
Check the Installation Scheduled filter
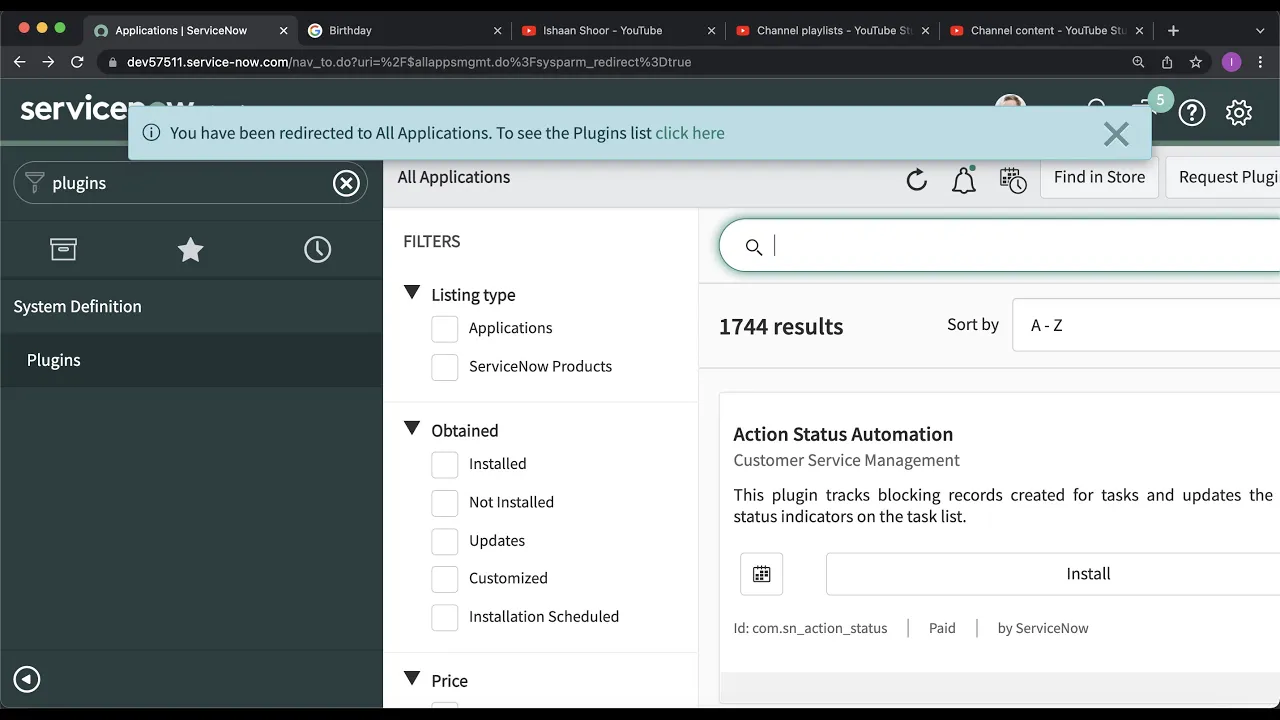pos(445,617)
